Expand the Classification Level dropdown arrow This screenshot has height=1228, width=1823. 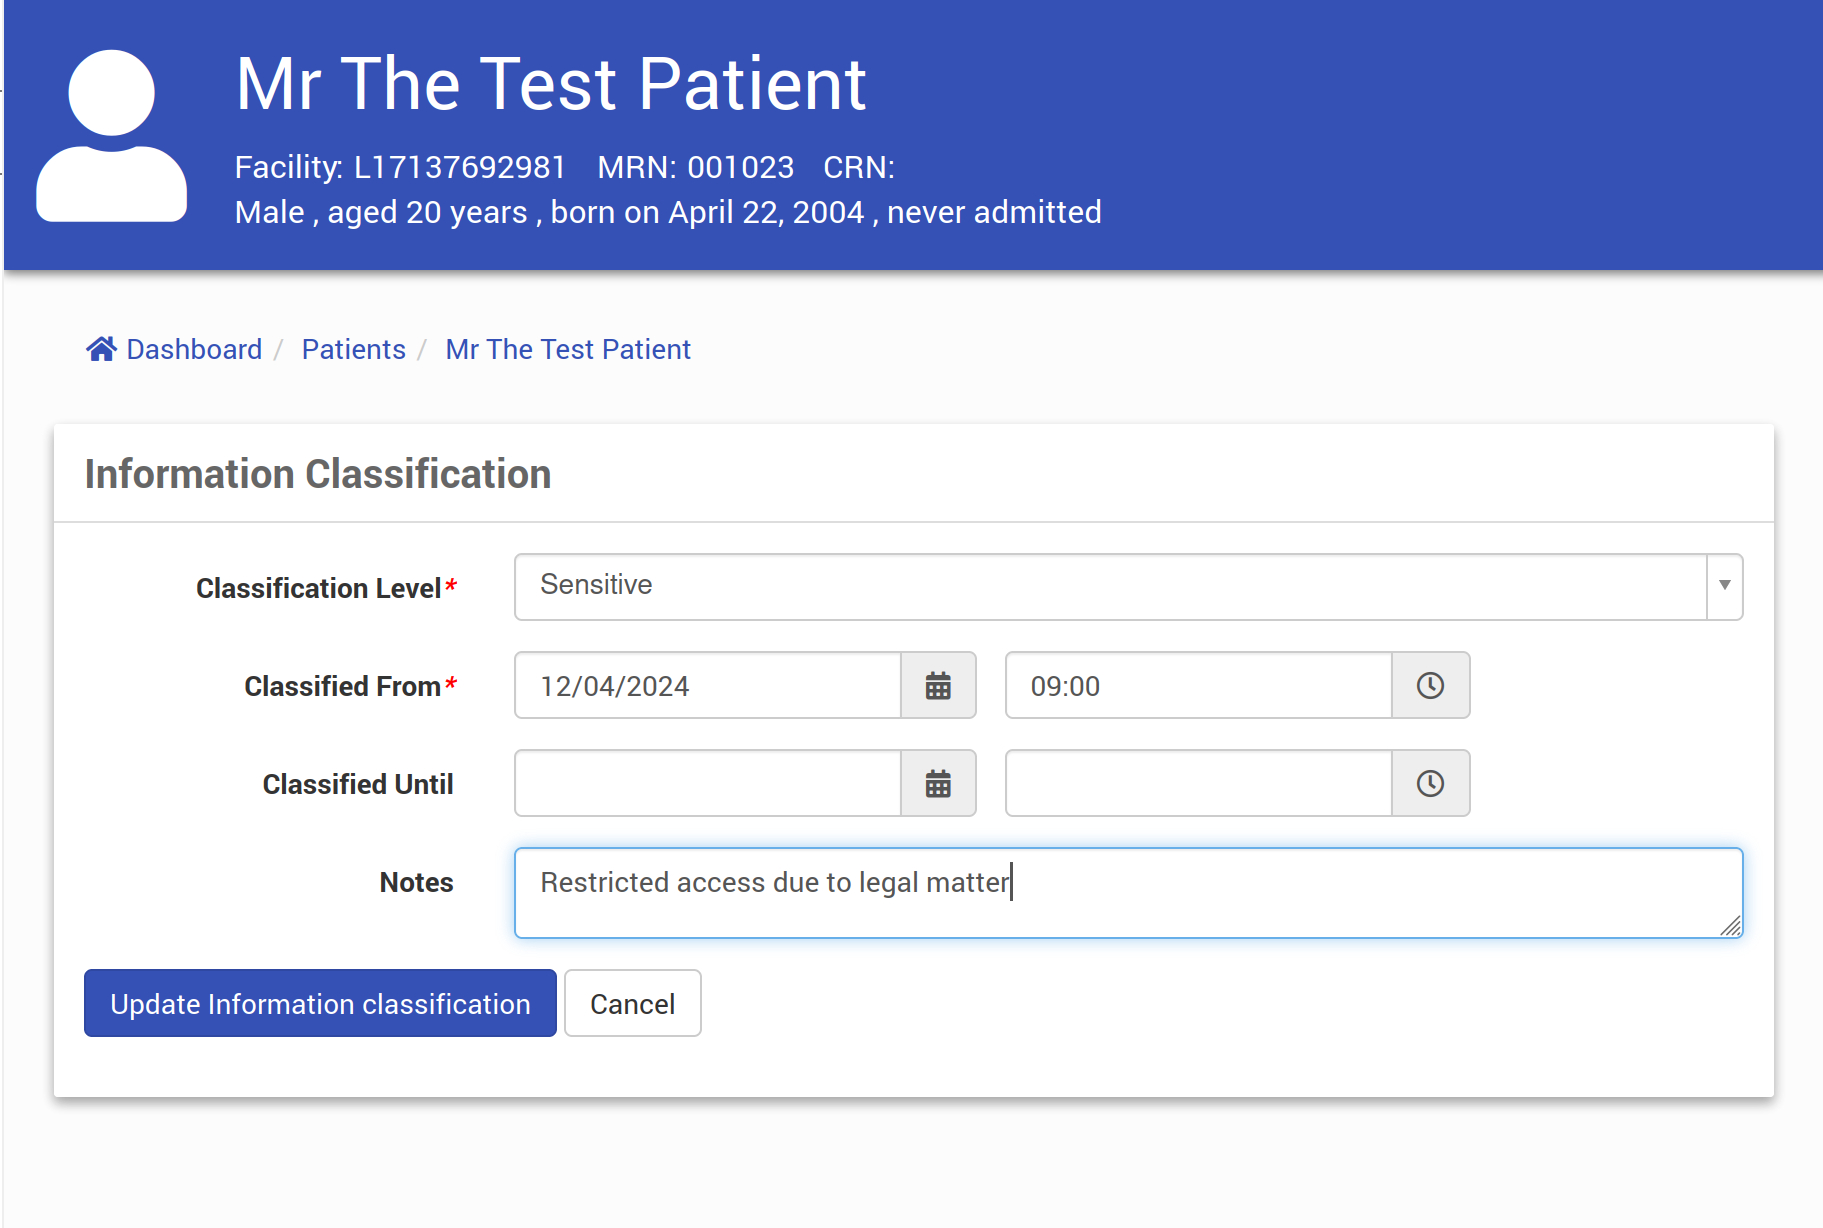pos(1724,586)
